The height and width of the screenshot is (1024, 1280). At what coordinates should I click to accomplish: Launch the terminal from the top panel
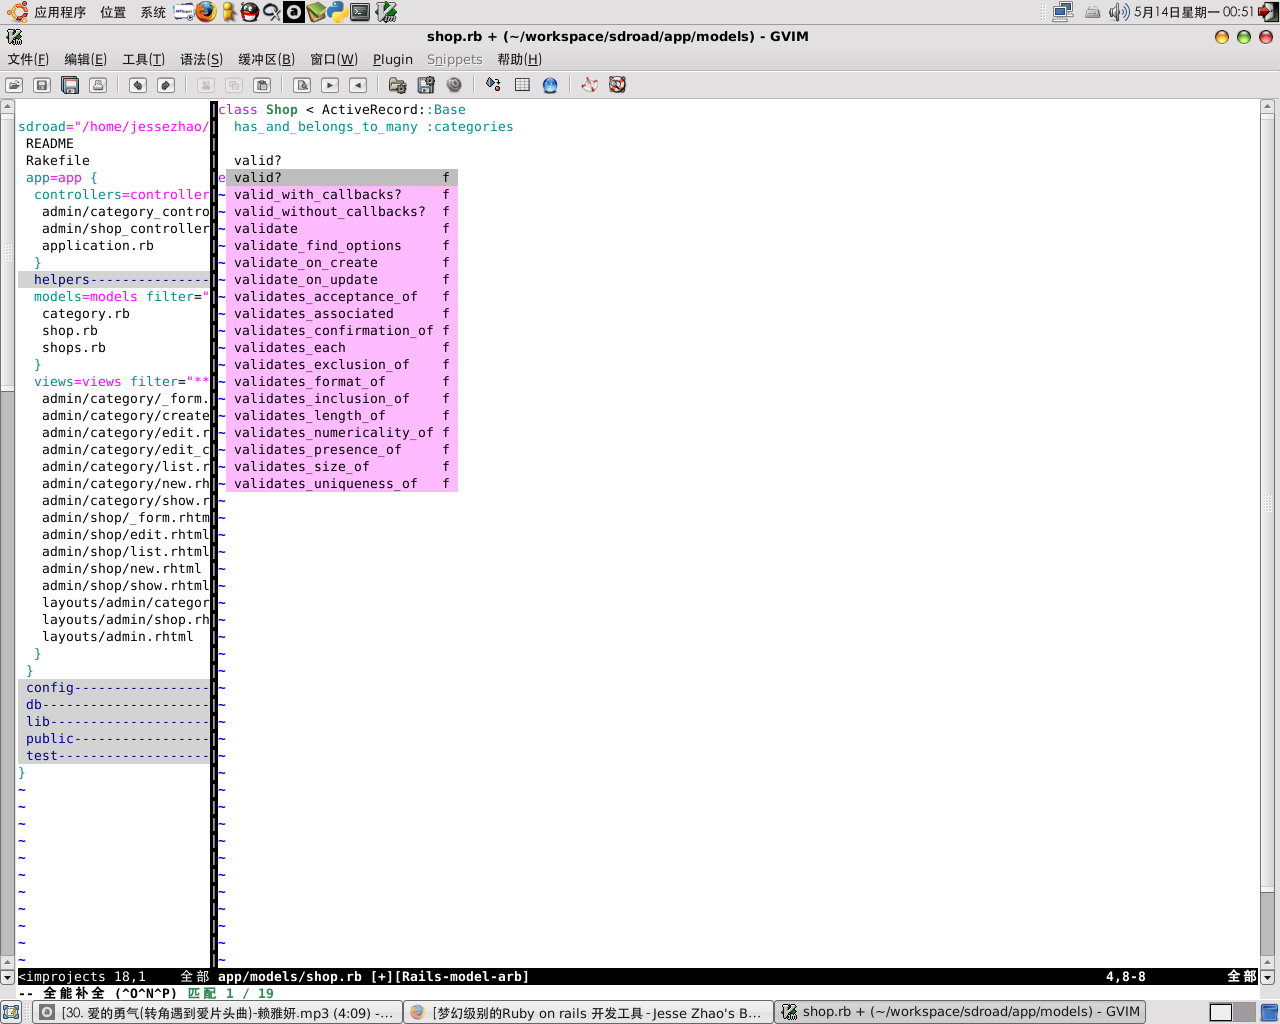(x=360, y=12)
